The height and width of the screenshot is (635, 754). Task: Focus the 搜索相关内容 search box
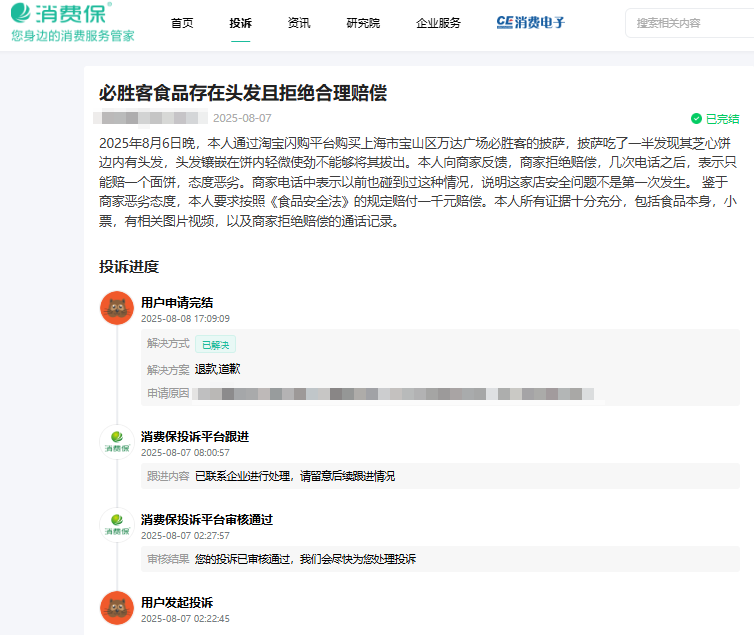coord(690,23)
